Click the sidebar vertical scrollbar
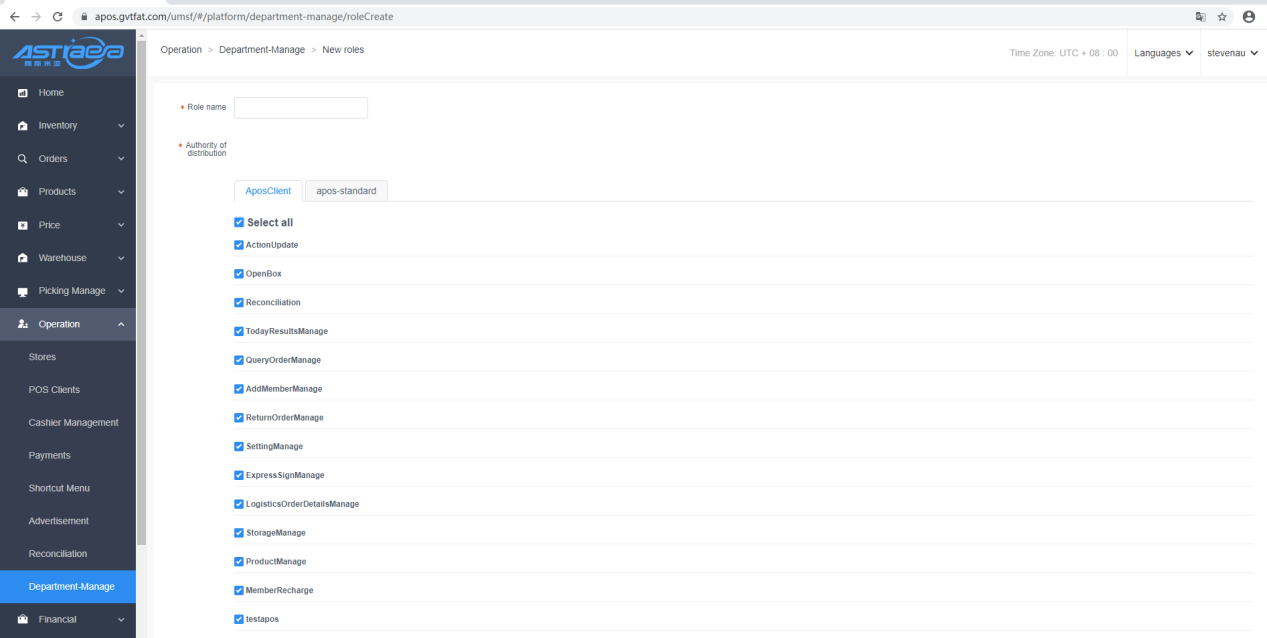The height and width of the screenshot is (638, 1267). (141, 300)
